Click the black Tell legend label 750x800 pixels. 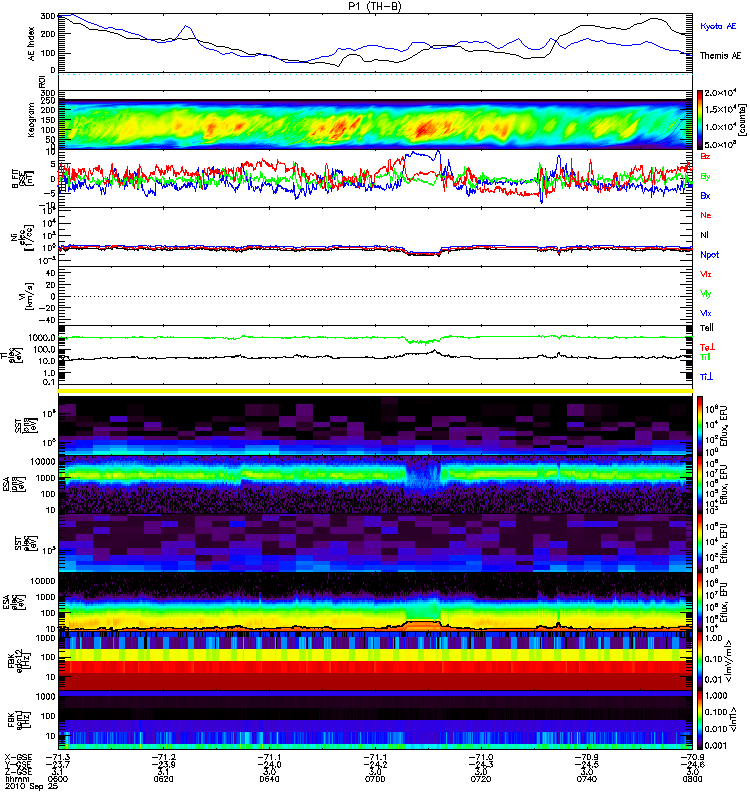pyautogui.click(x=707, y=328)
